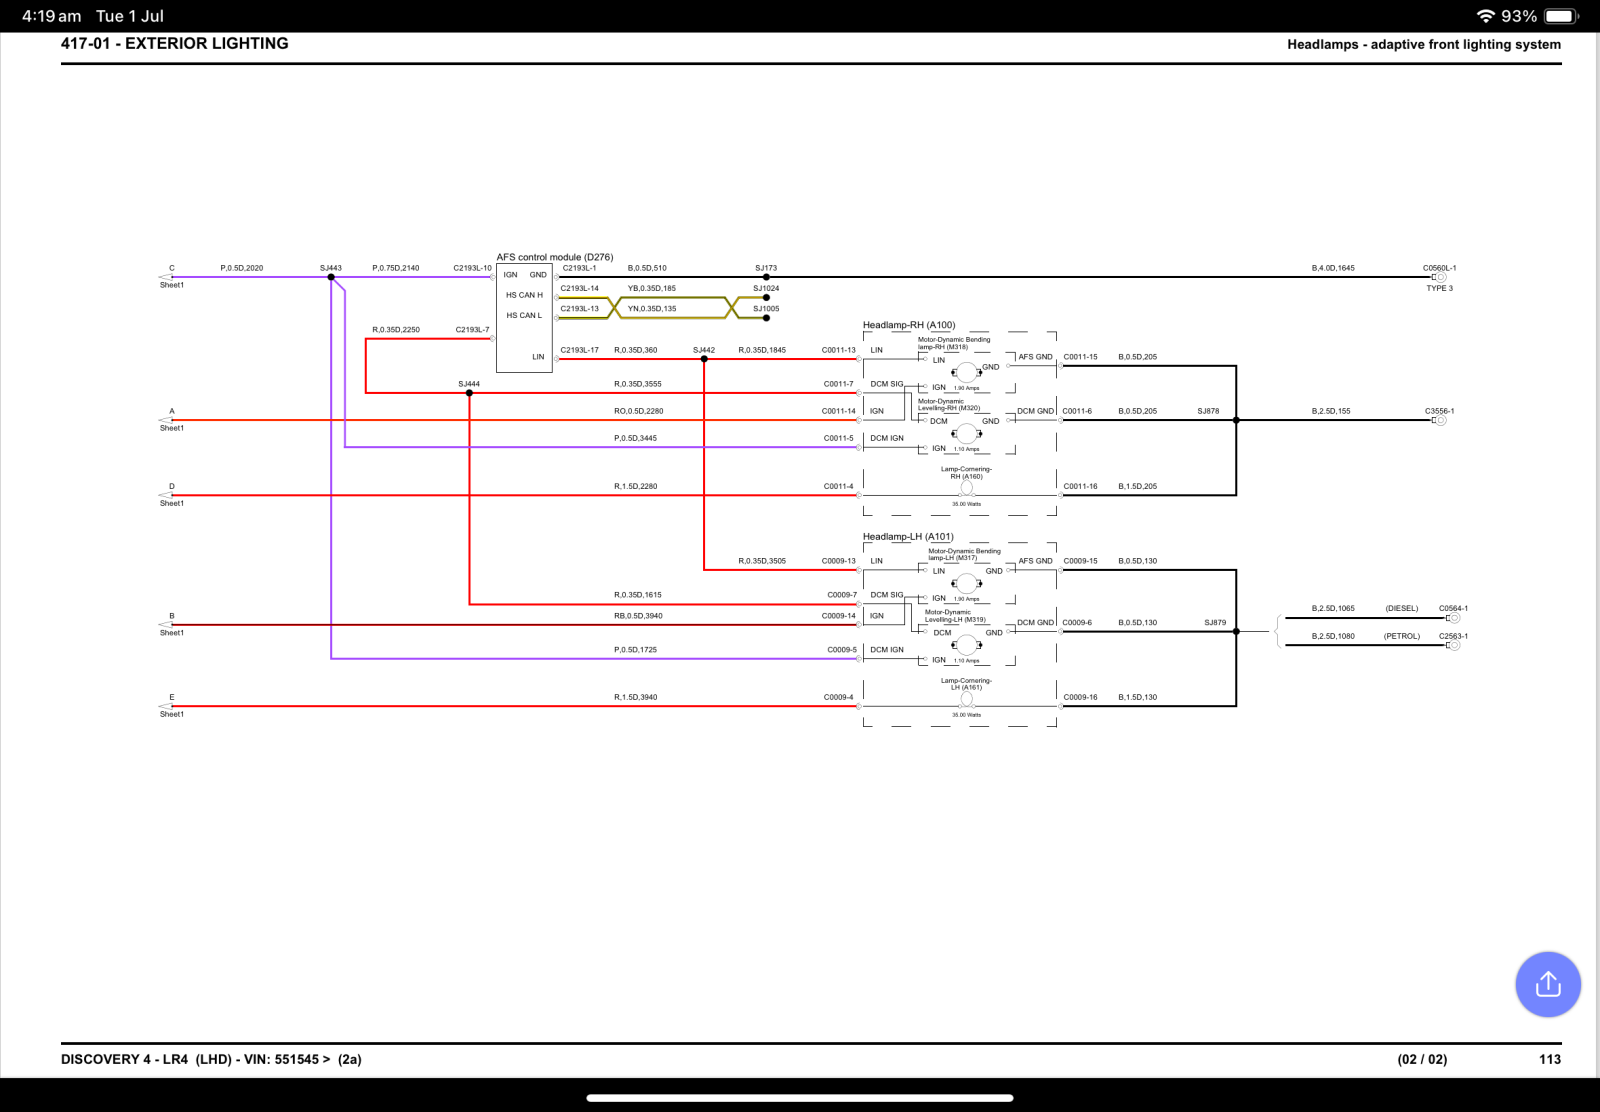The height and width of the screenshot is (1112, 1600).
Task: Tap connector label 'C0009-13'
Action: coord(839,561)
